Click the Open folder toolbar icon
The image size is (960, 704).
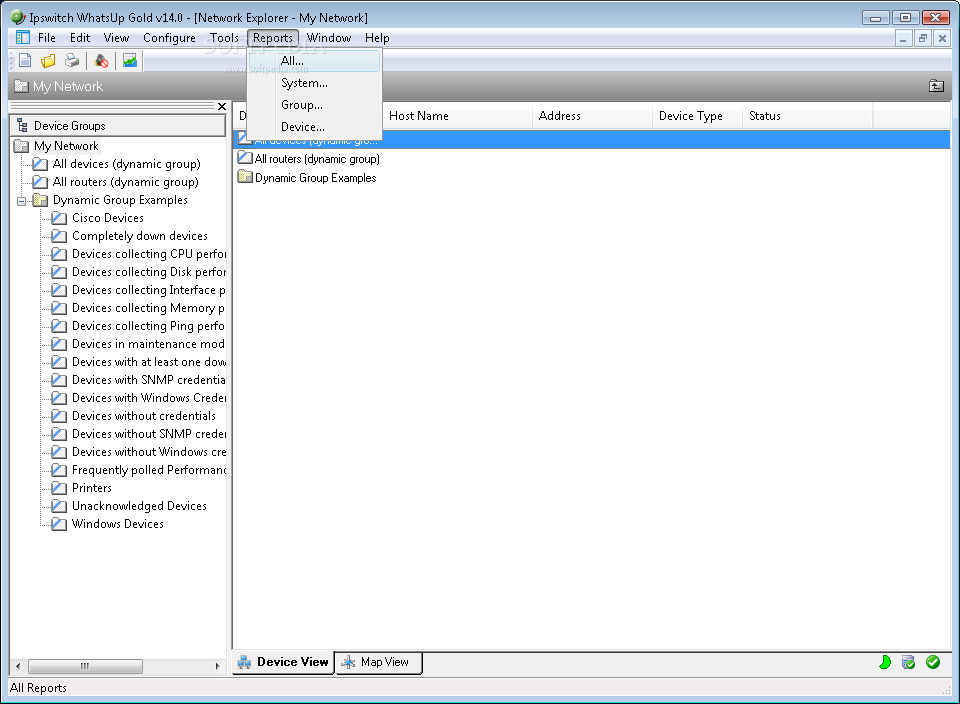point(48,61)
